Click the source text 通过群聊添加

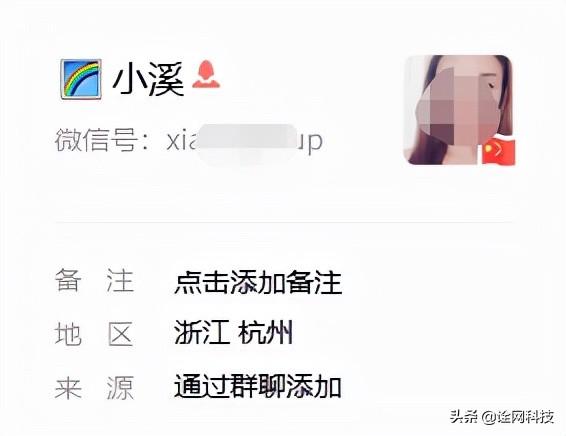[x=258, y=387]
